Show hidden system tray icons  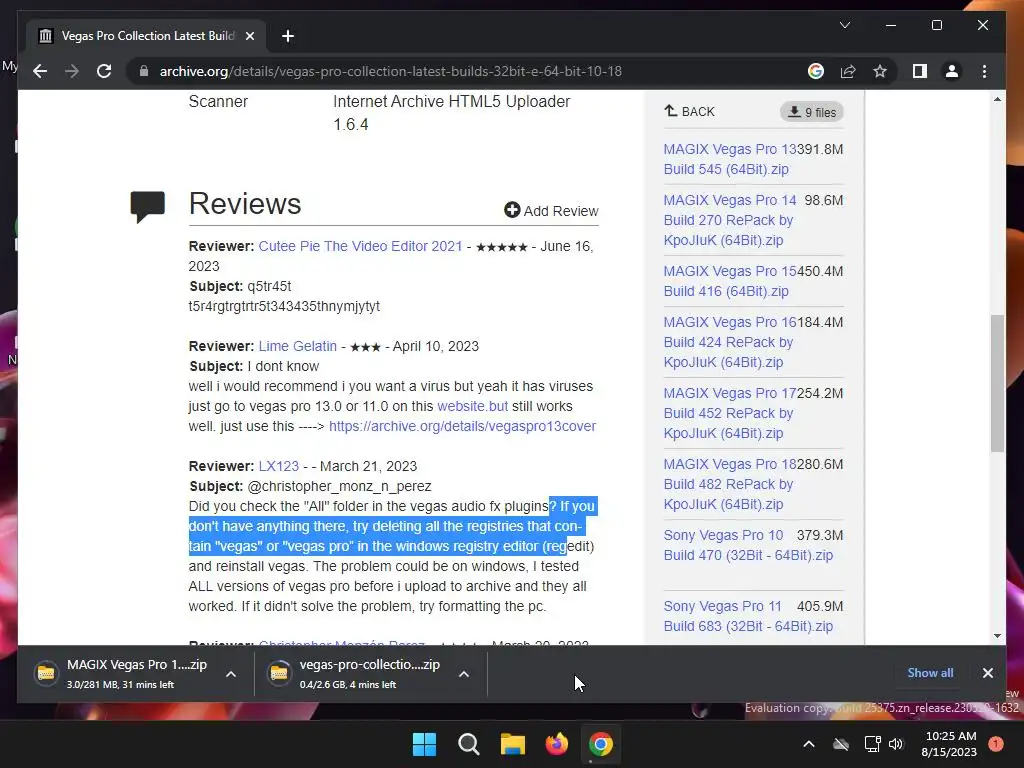[808, 744]
